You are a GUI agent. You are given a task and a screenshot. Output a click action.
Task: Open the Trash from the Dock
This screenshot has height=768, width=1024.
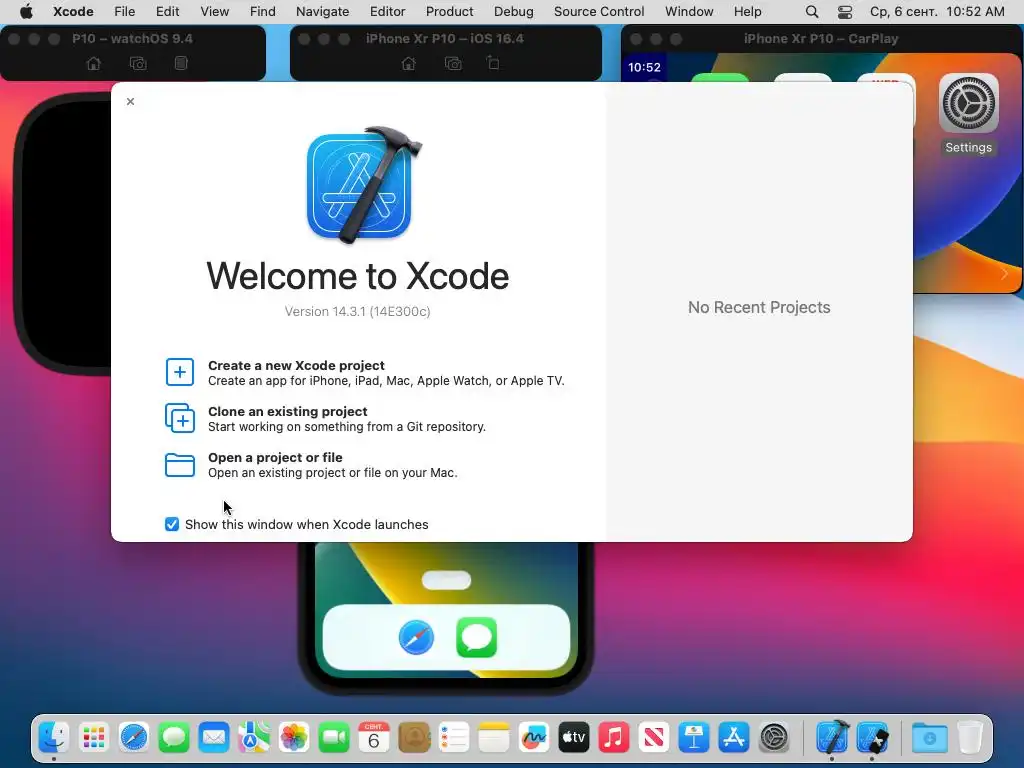[970, 738]
